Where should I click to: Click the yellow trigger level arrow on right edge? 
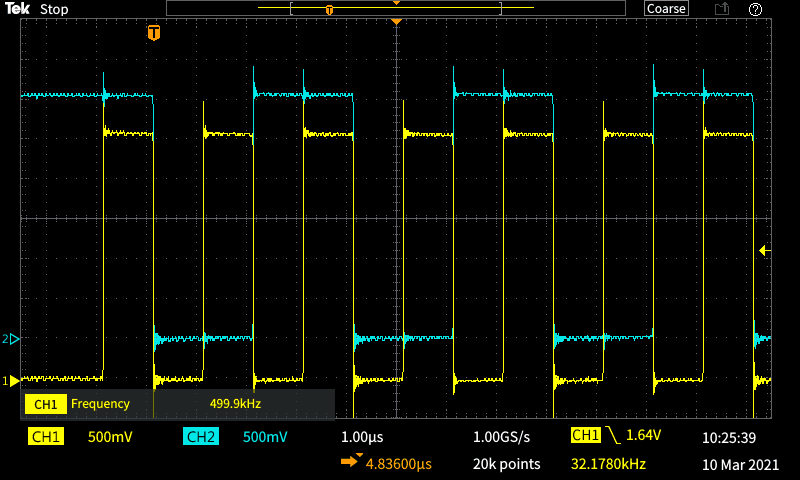765,250
